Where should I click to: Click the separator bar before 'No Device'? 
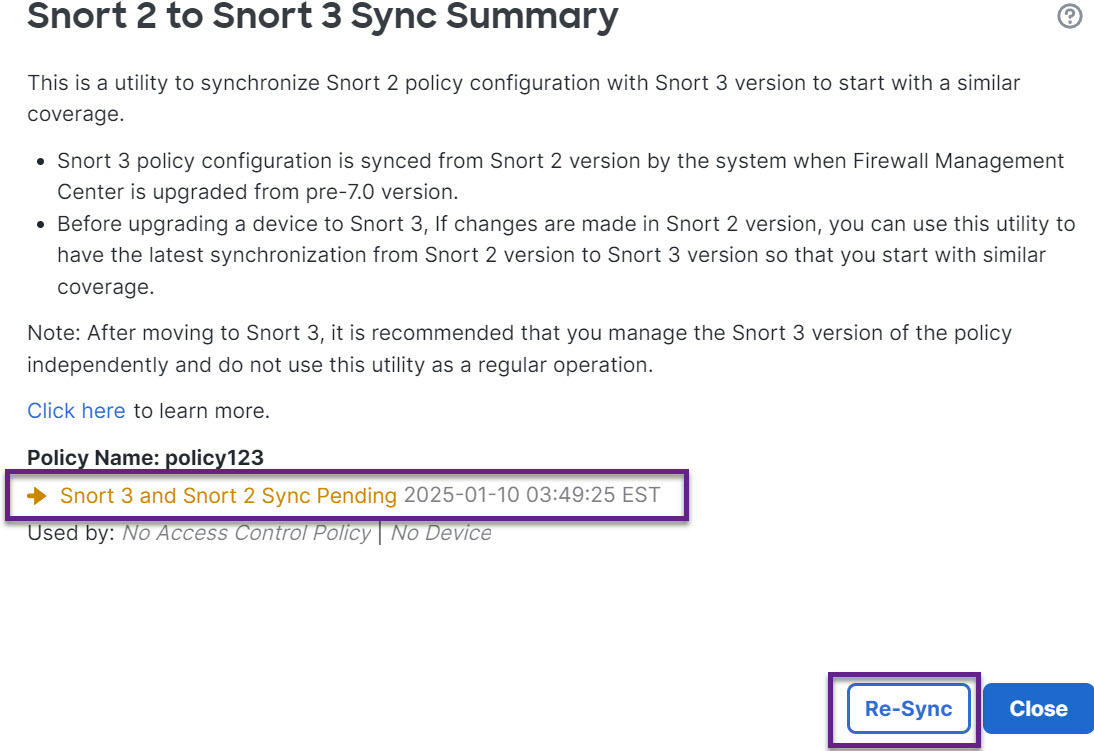(x=380, y=533)
